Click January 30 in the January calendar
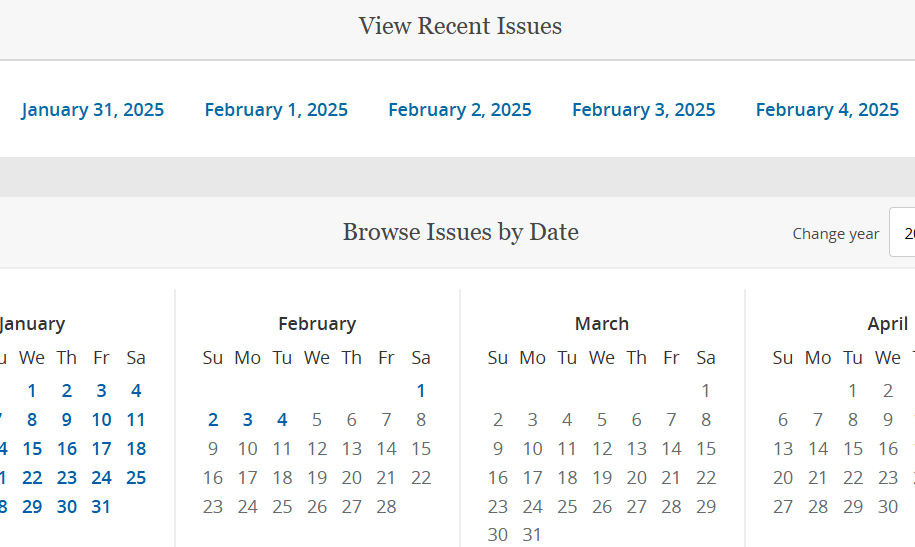This screenshot has height=547, width=915. click(67, 507)
